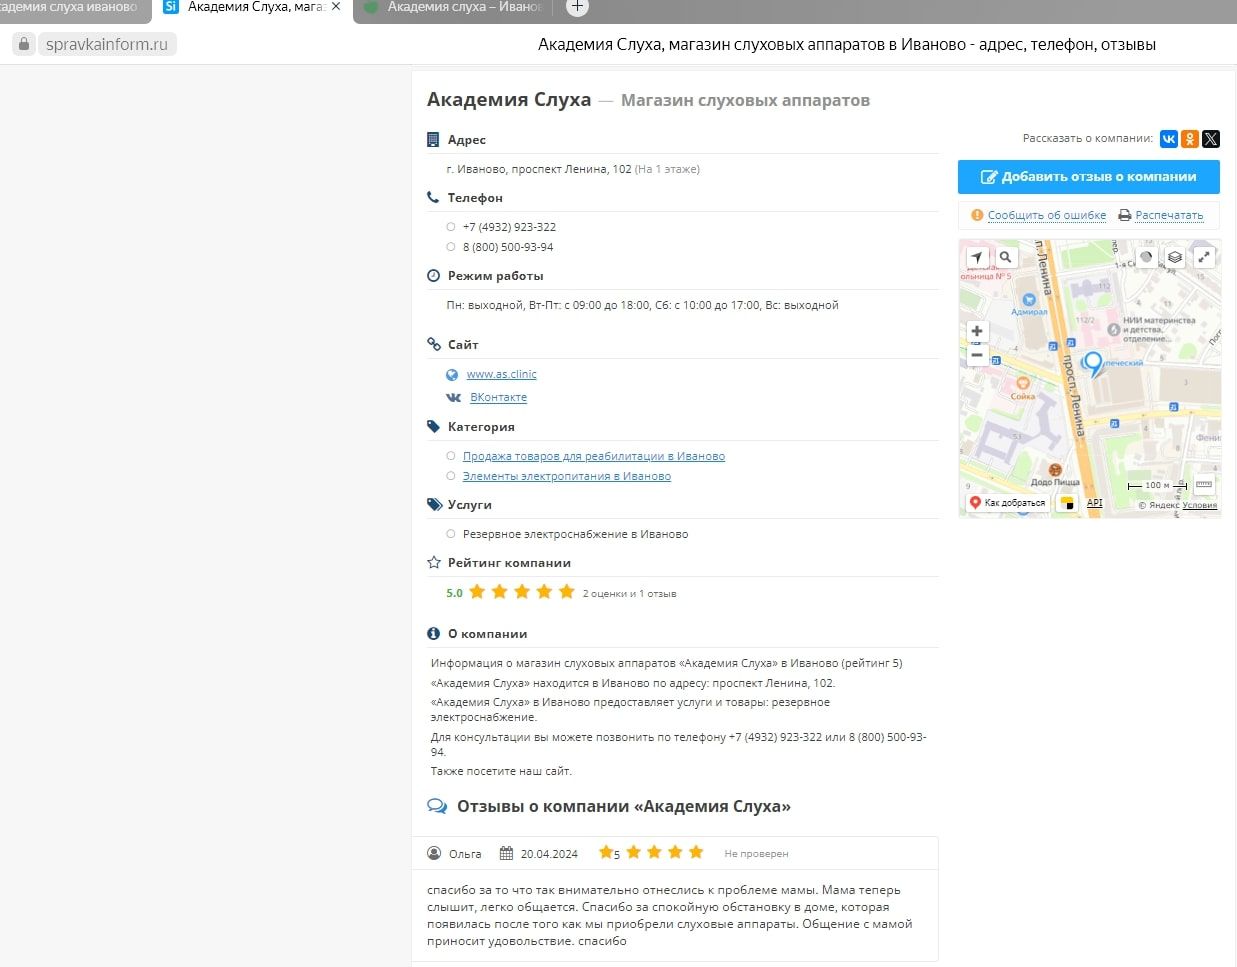Open the ruler measurement tool on map
The image size is (1237, 967).
click(1204, 485)
